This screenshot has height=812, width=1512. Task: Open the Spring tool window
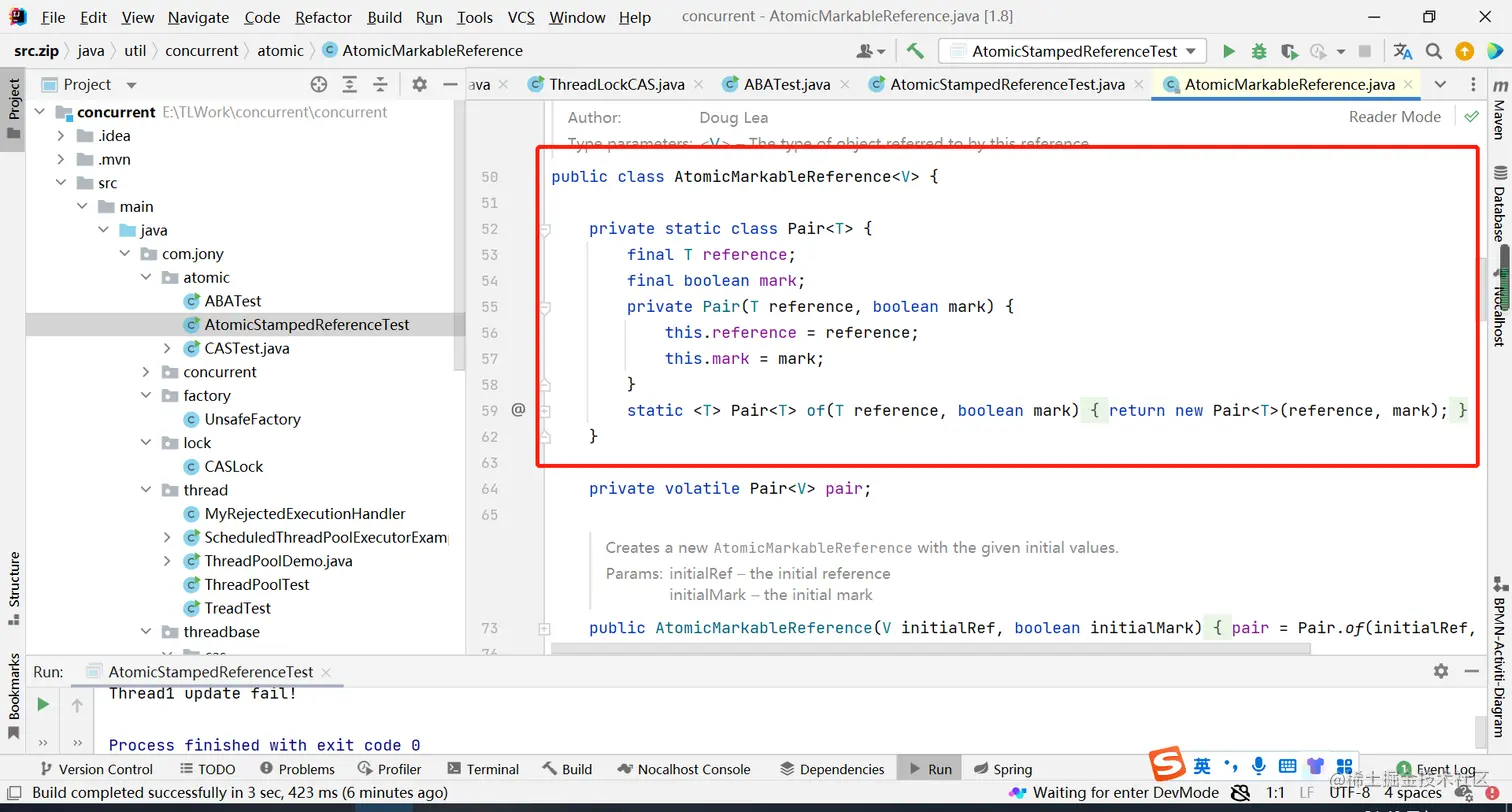tap(1001, 769)
